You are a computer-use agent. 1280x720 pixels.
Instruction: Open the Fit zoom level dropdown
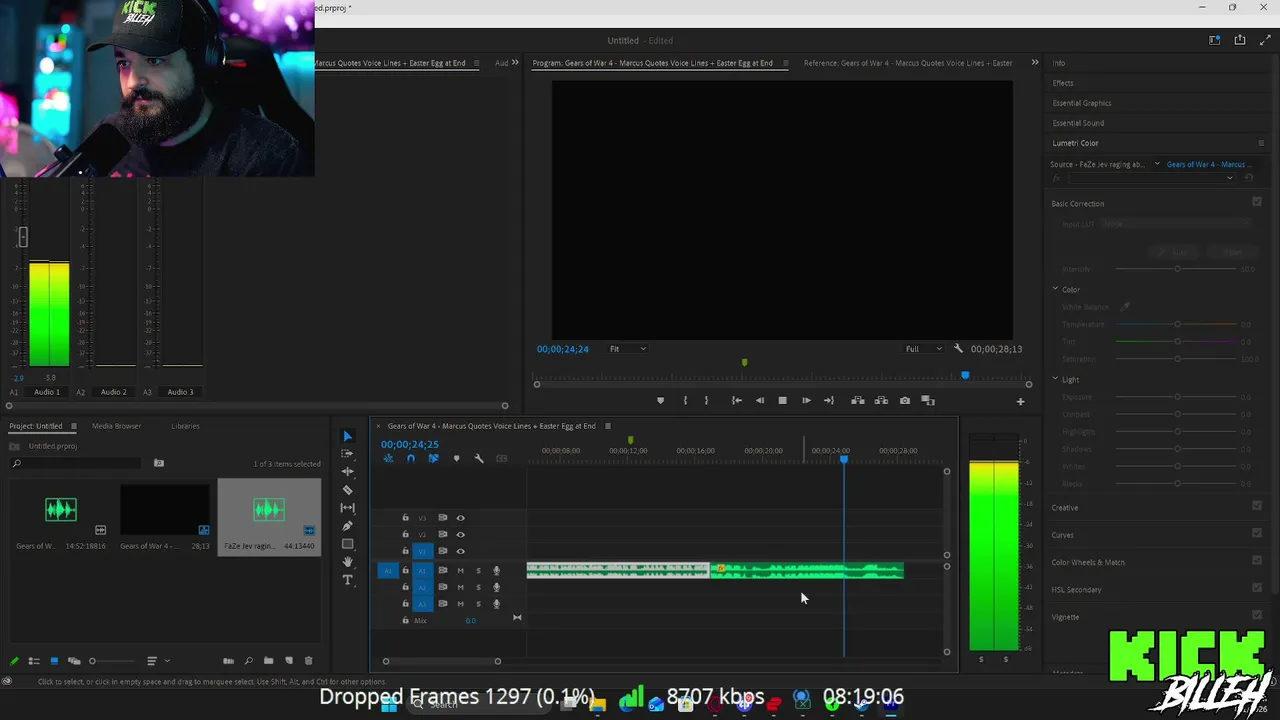point(628,349)
